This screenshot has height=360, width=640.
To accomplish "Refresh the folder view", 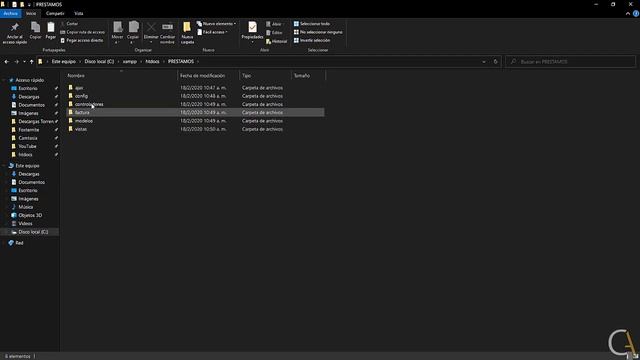I will point(496,62).
